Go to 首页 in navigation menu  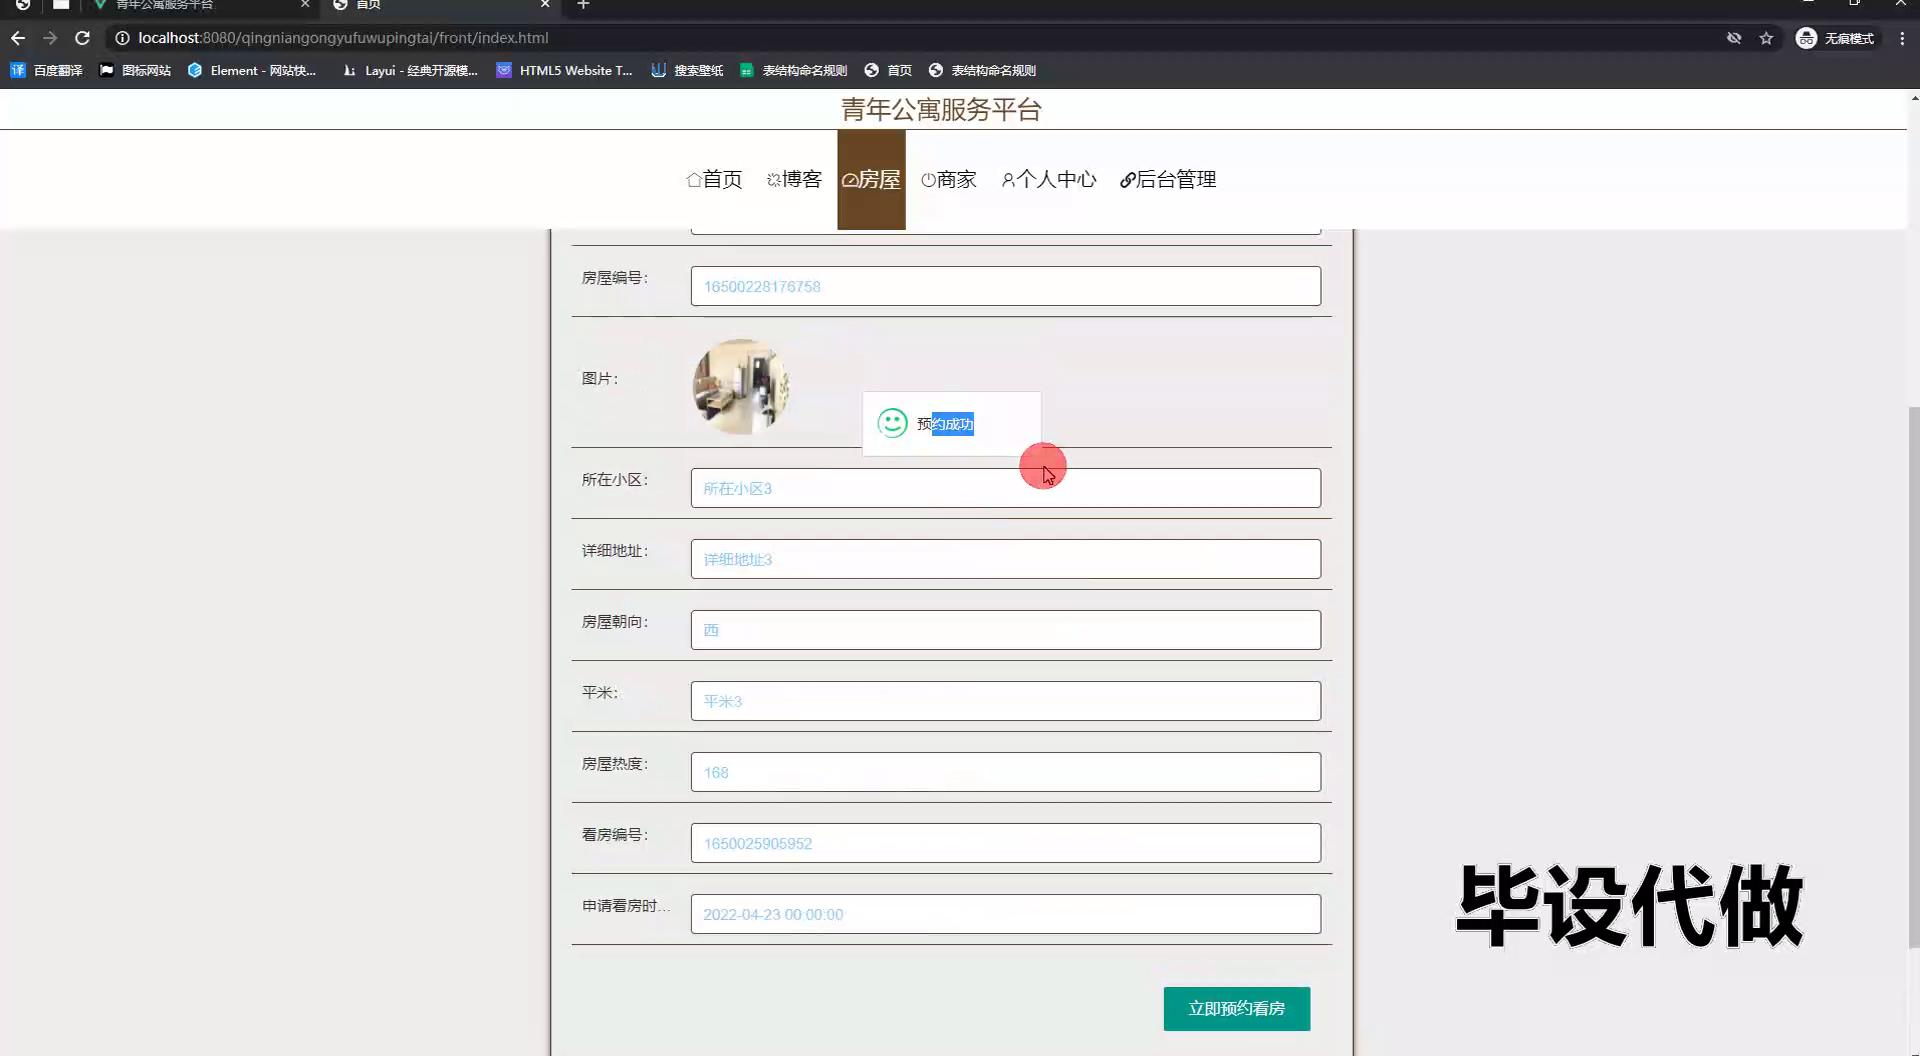point(714,180)
